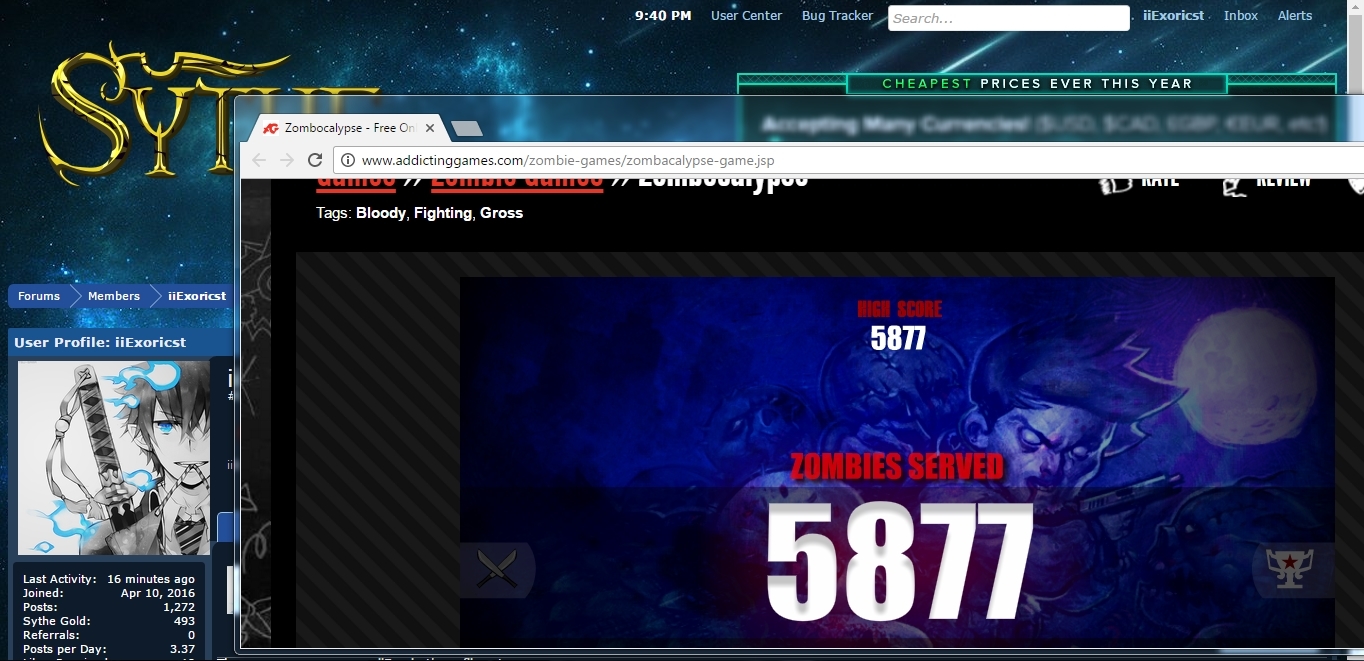Screen dimensions: 1364x661
Task: View site information icon in address bar
Action: [x=348, y=160]
